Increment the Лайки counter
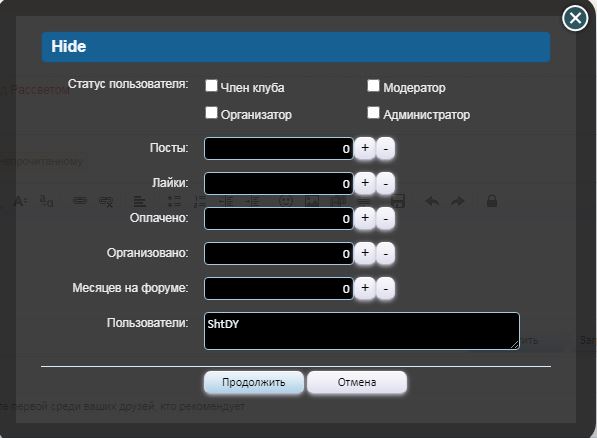597x438 pixels. (365, 183)
